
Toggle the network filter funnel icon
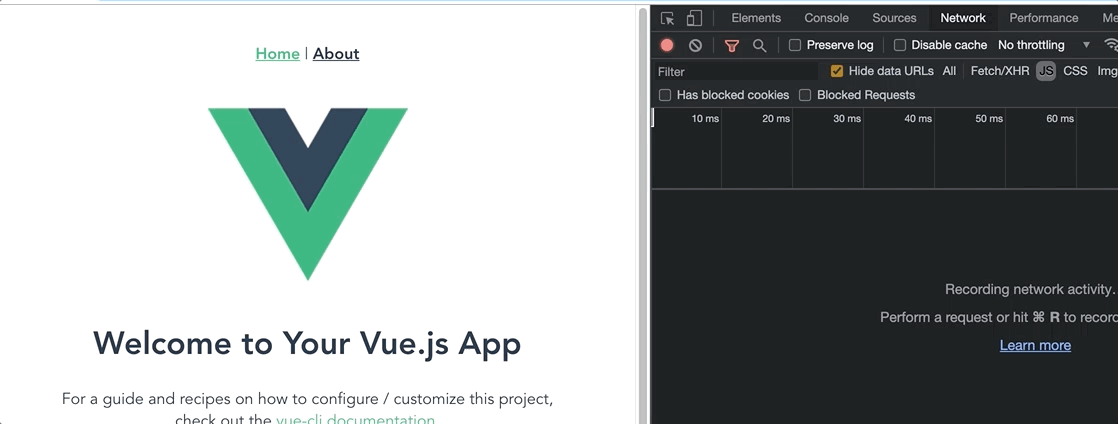pyautogui.click(x=732, y=45)
